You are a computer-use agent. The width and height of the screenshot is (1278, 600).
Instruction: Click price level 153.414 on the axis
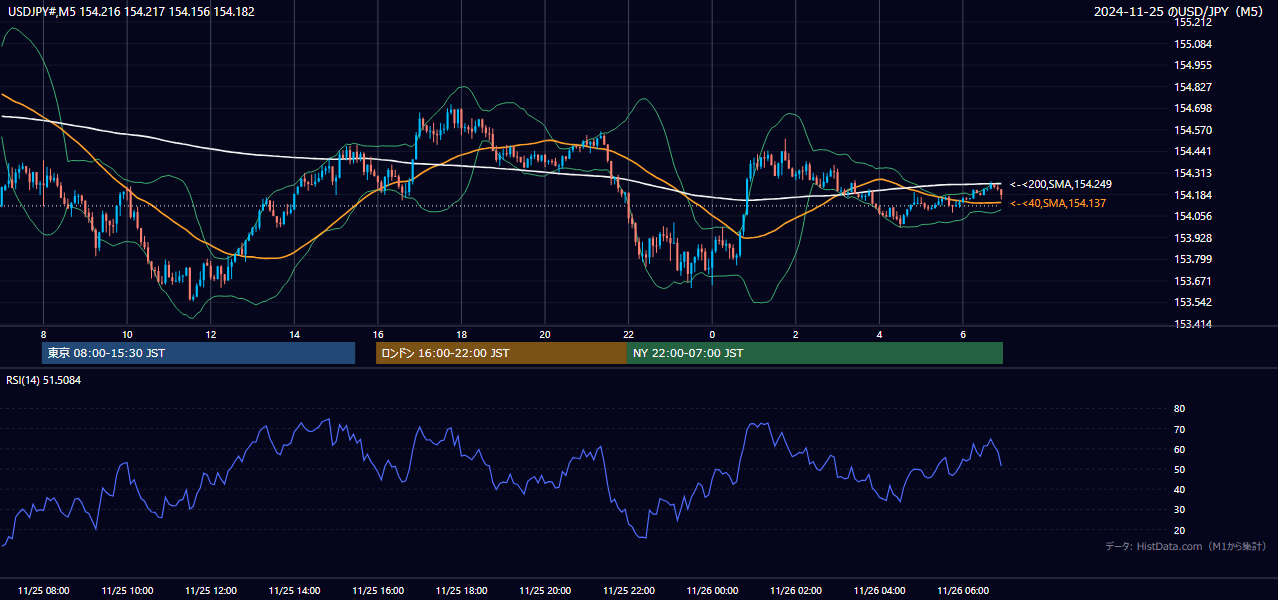point(1193,324)
